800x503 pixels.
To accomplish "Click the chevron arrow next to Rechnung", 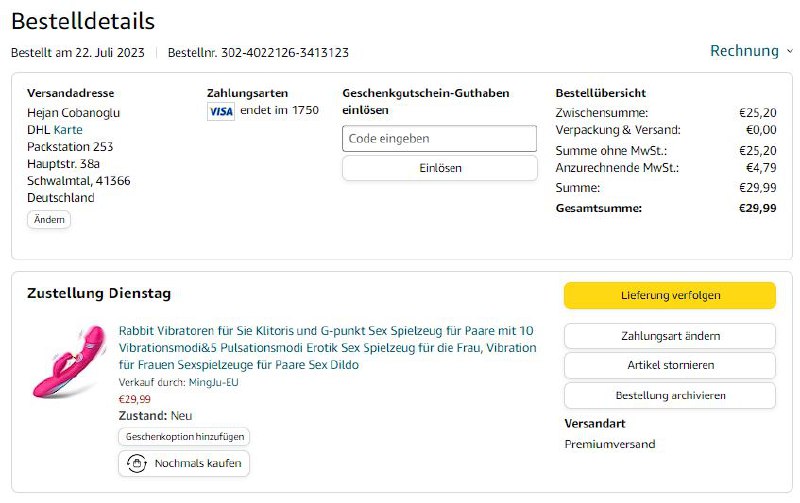I will [789, 51].
